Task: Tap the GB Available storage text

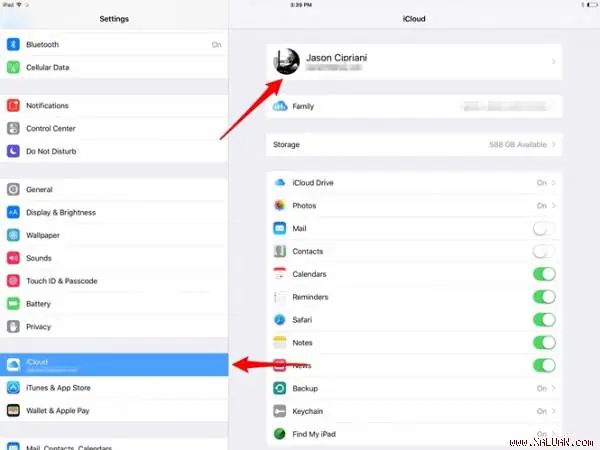Action: pos(518,145)
